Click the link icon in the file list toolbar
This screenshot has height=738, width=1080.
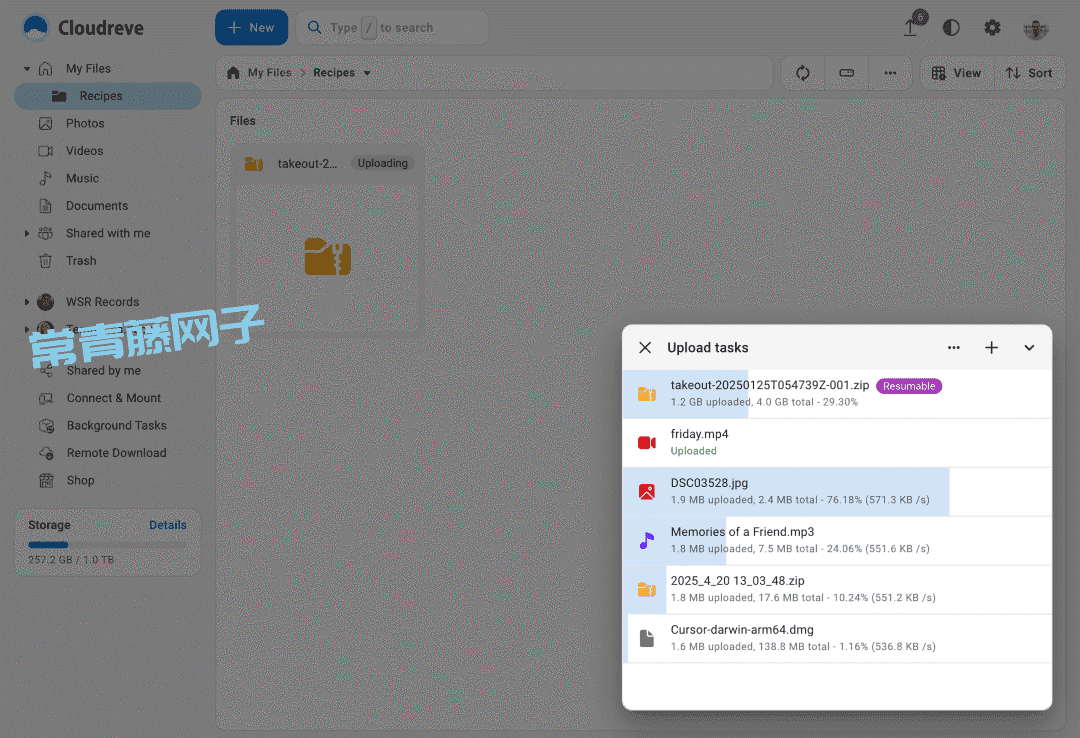[847, 73]
